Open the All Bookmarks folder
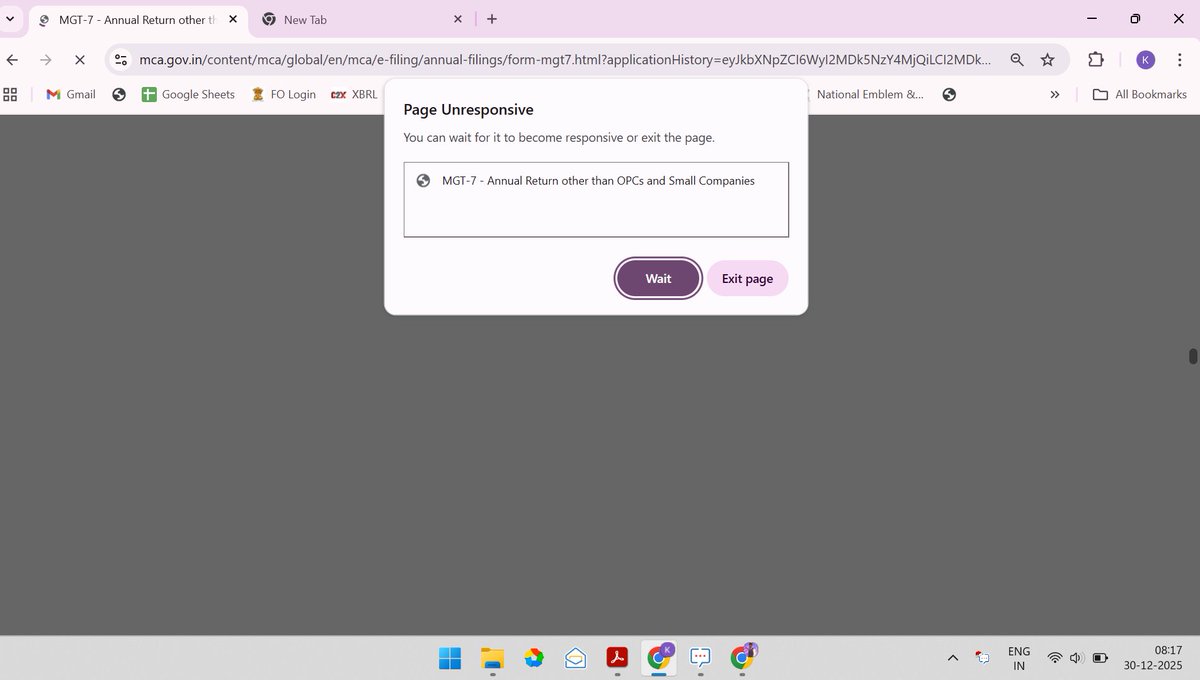Image resolution: width=1200 pixels, height=680 pixels. coord(1139,94)
